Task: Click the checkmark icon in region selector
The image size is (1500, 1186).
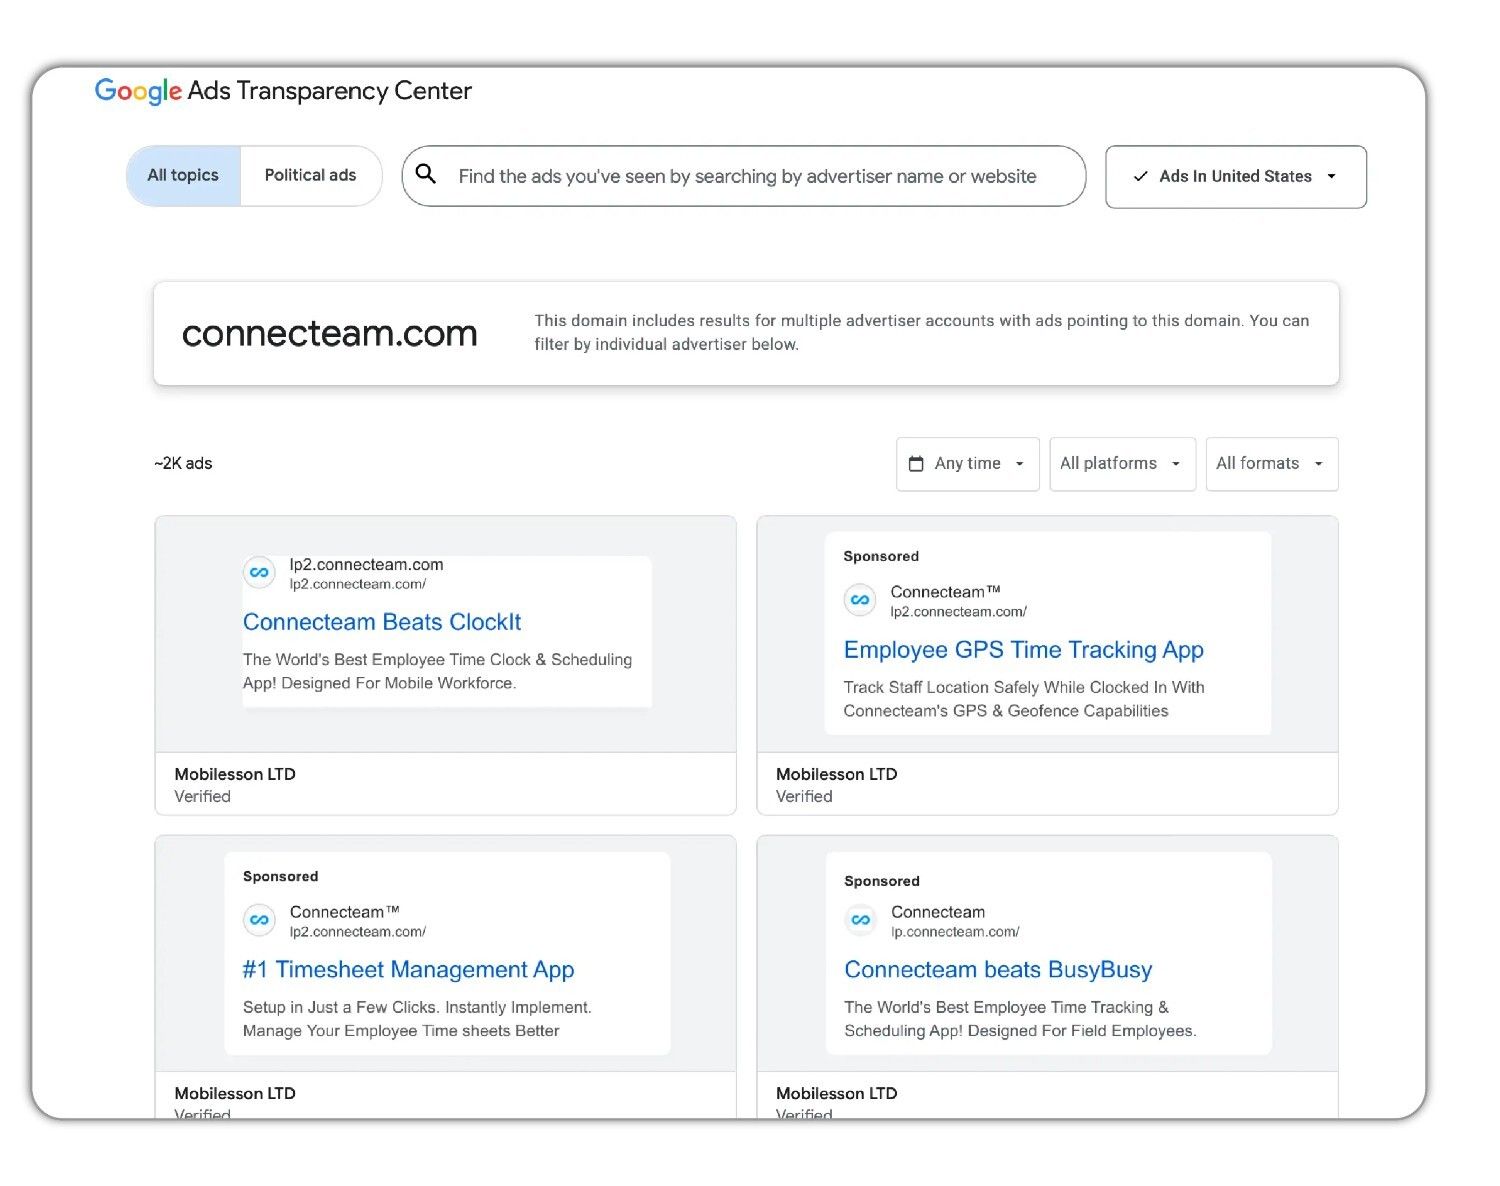Action: coord(1140,176)
